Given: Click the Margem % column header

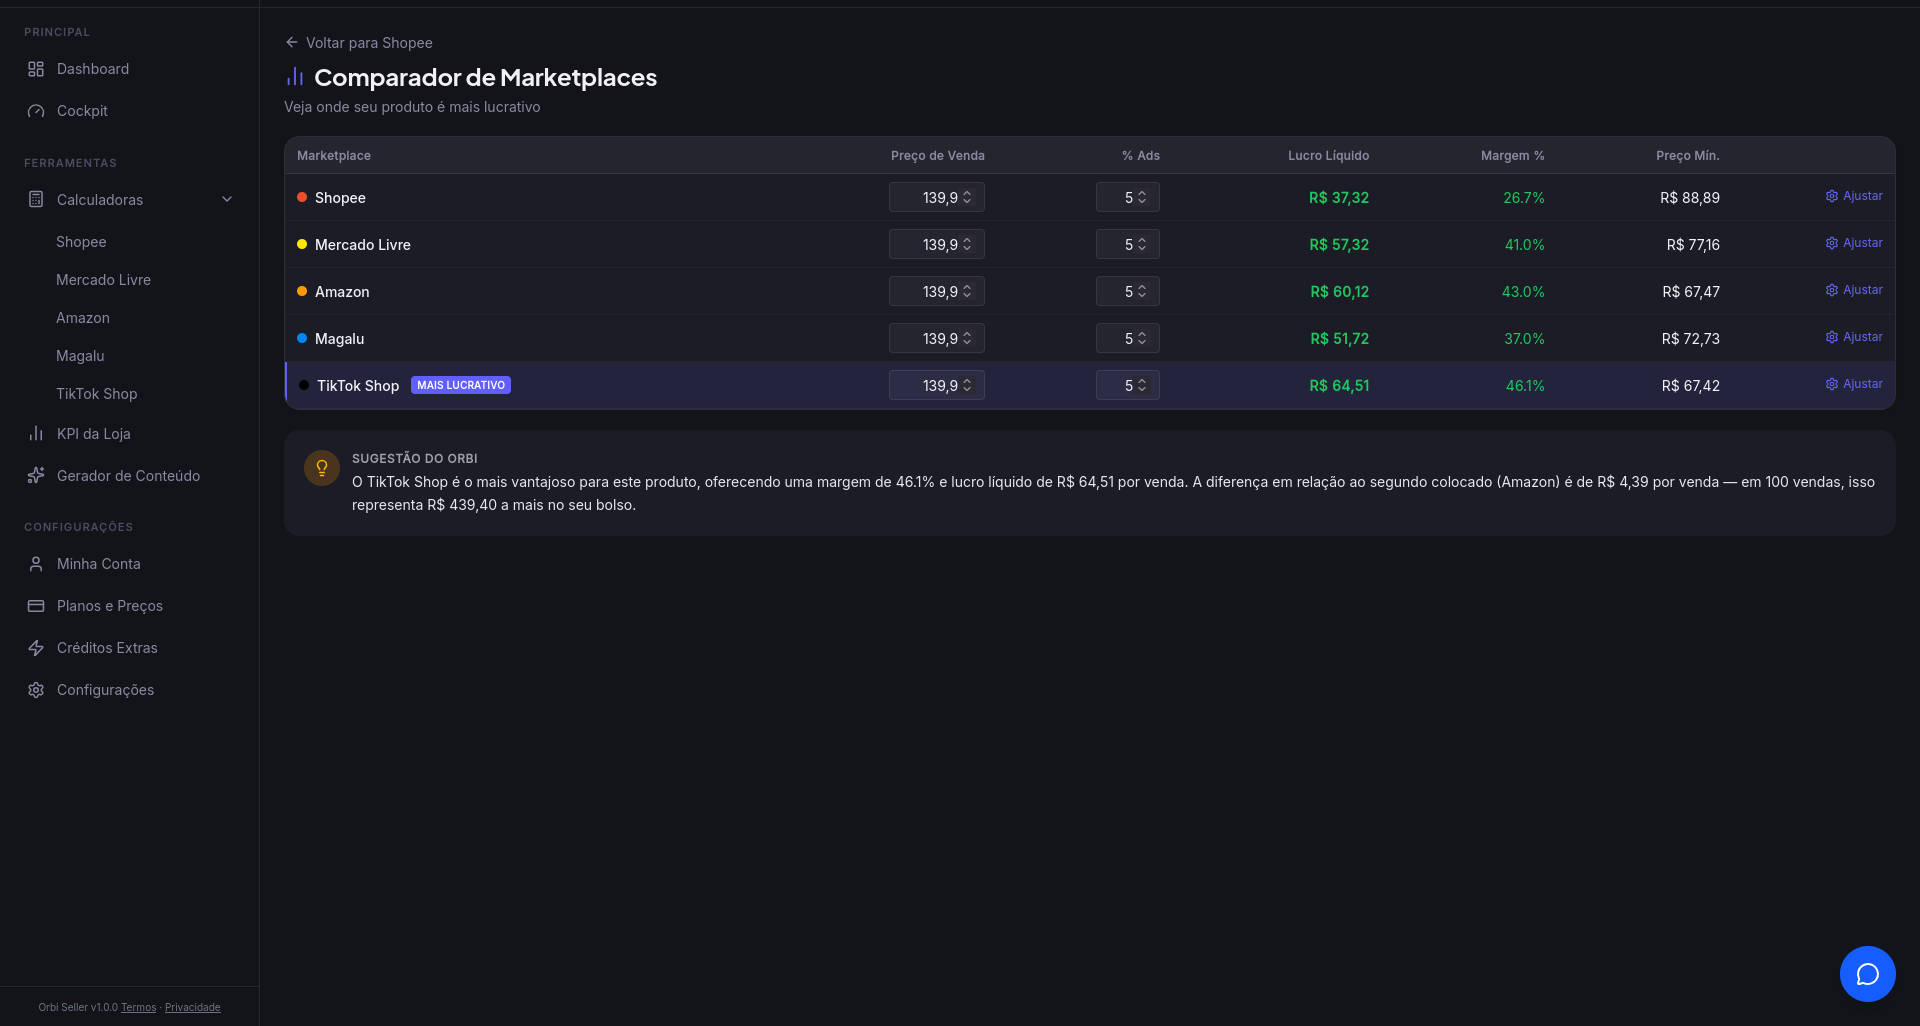Looking at the screenshot, I should [x=1512, y=156].
